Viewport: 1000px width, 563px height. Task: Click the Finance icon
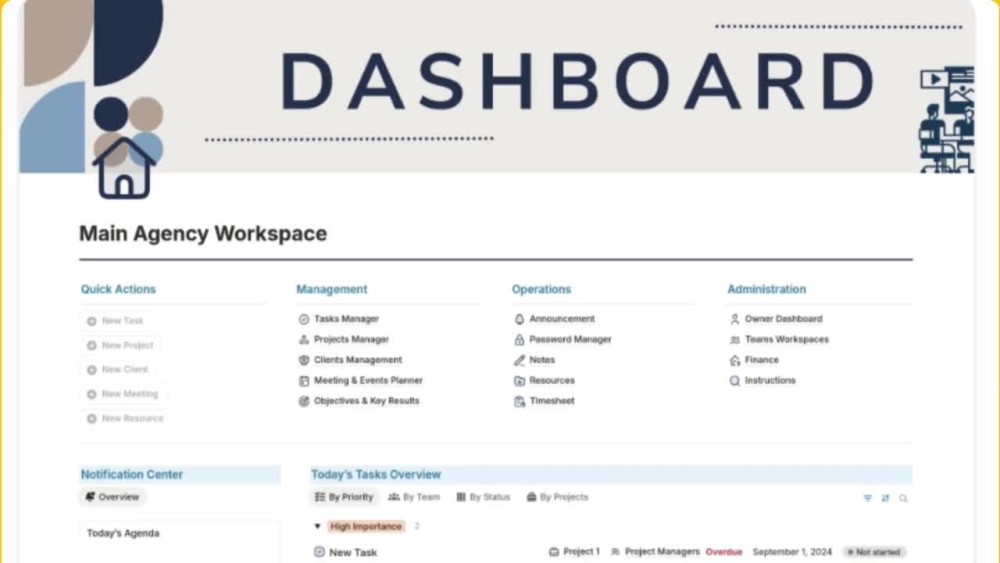(735, 360)
